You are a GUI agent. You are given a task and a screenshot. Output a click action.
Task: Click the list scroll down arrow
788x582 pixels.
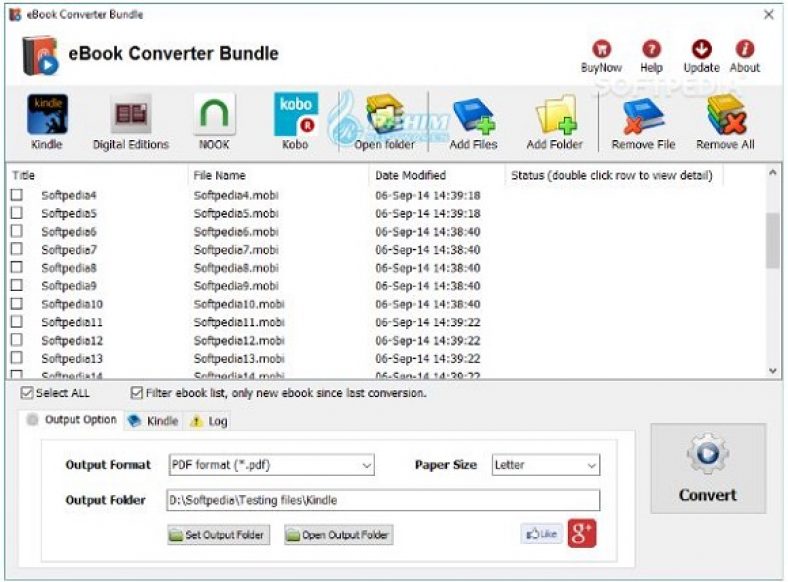click(x=773, y=371)
